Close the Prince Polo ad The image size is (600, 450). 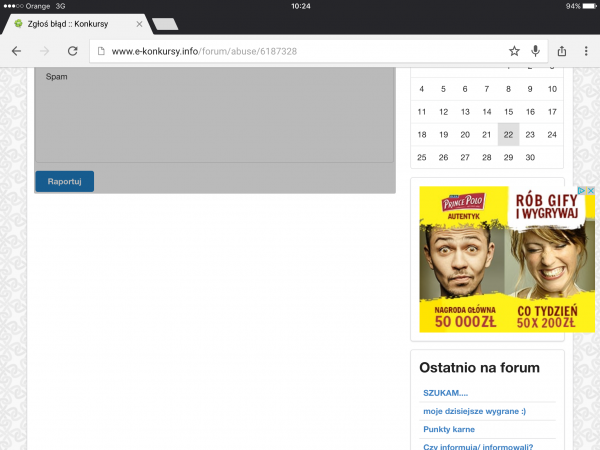pos(591,191)
